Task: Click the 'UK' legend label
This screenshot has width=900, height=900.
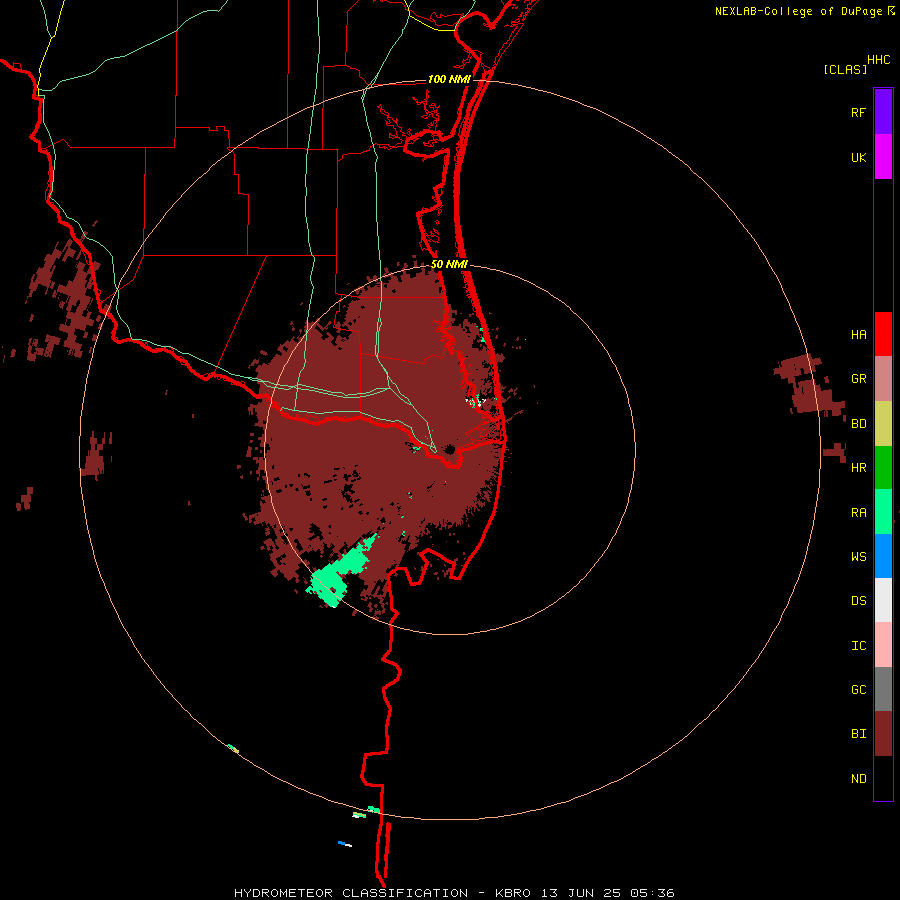Action: point(859,158)
